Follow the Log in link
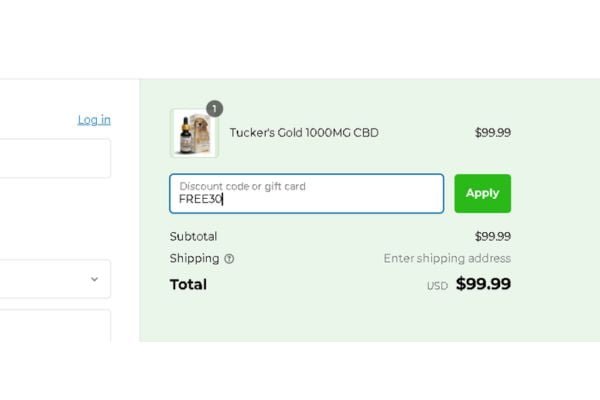The height and width of the screenshot is (400, 600). pyautogui.click(x=94, y=120)
